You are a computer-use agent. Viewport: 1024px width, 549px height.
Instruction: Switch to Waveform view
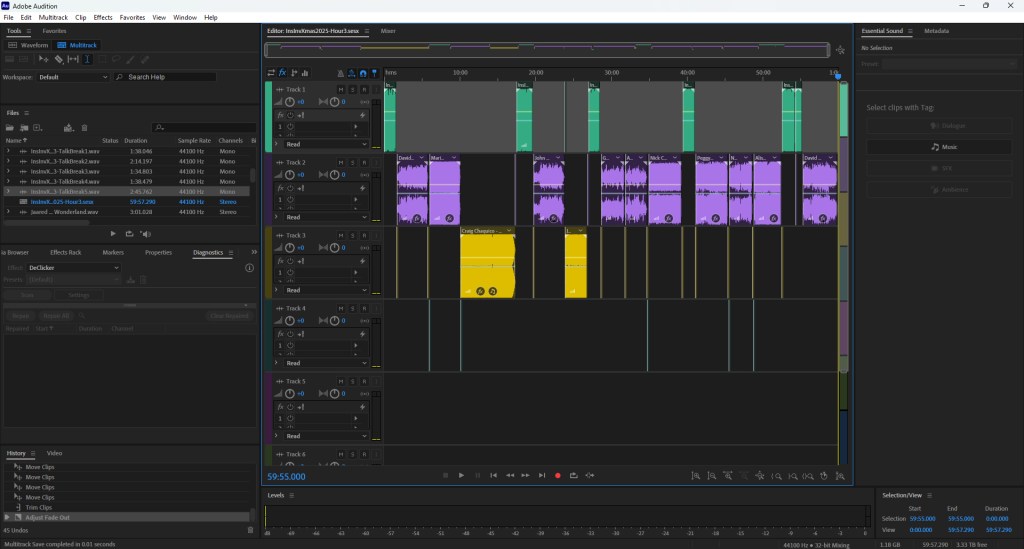pos(29,45)
